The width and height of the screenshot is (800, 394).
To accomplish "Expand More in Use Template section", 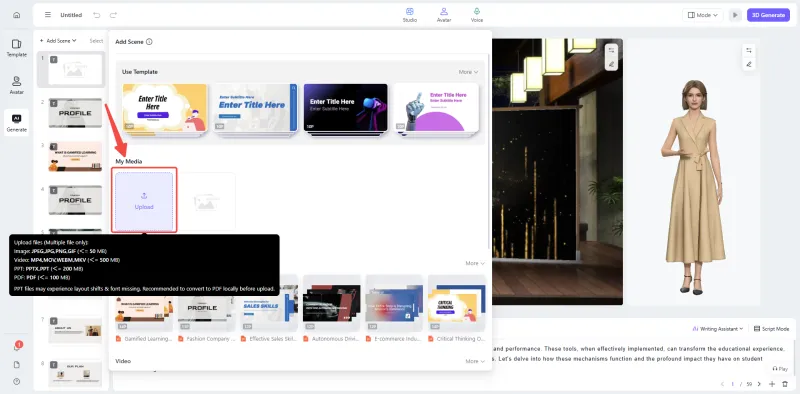I will click(x=468, y=72).
